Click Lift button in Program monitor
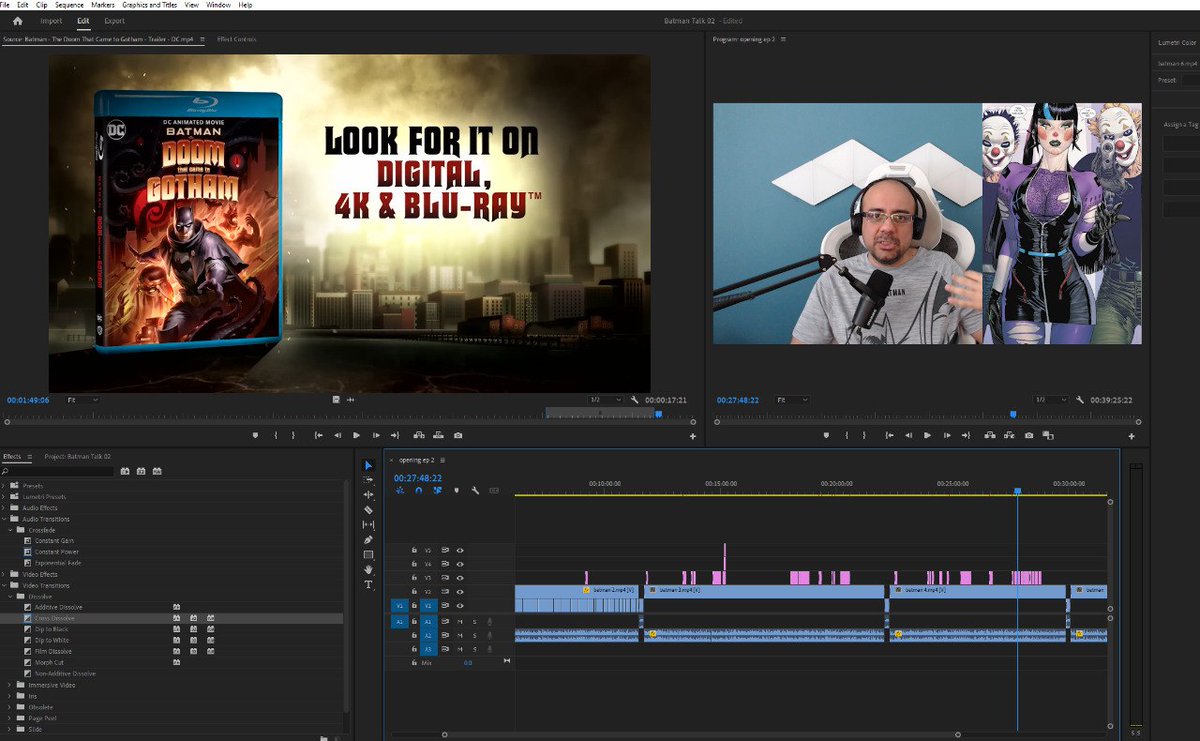Screen dimensions: 1200x741 point(989,435)
